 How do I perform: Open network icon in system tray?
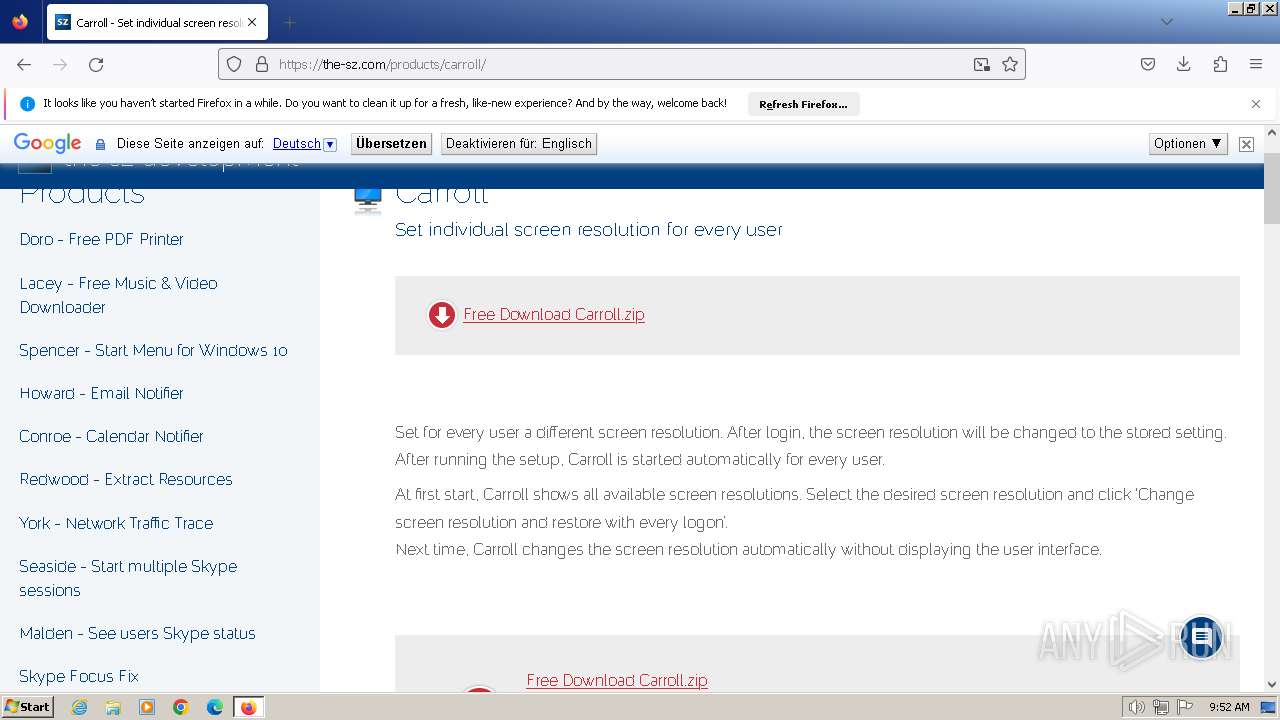click(1160, 707)
